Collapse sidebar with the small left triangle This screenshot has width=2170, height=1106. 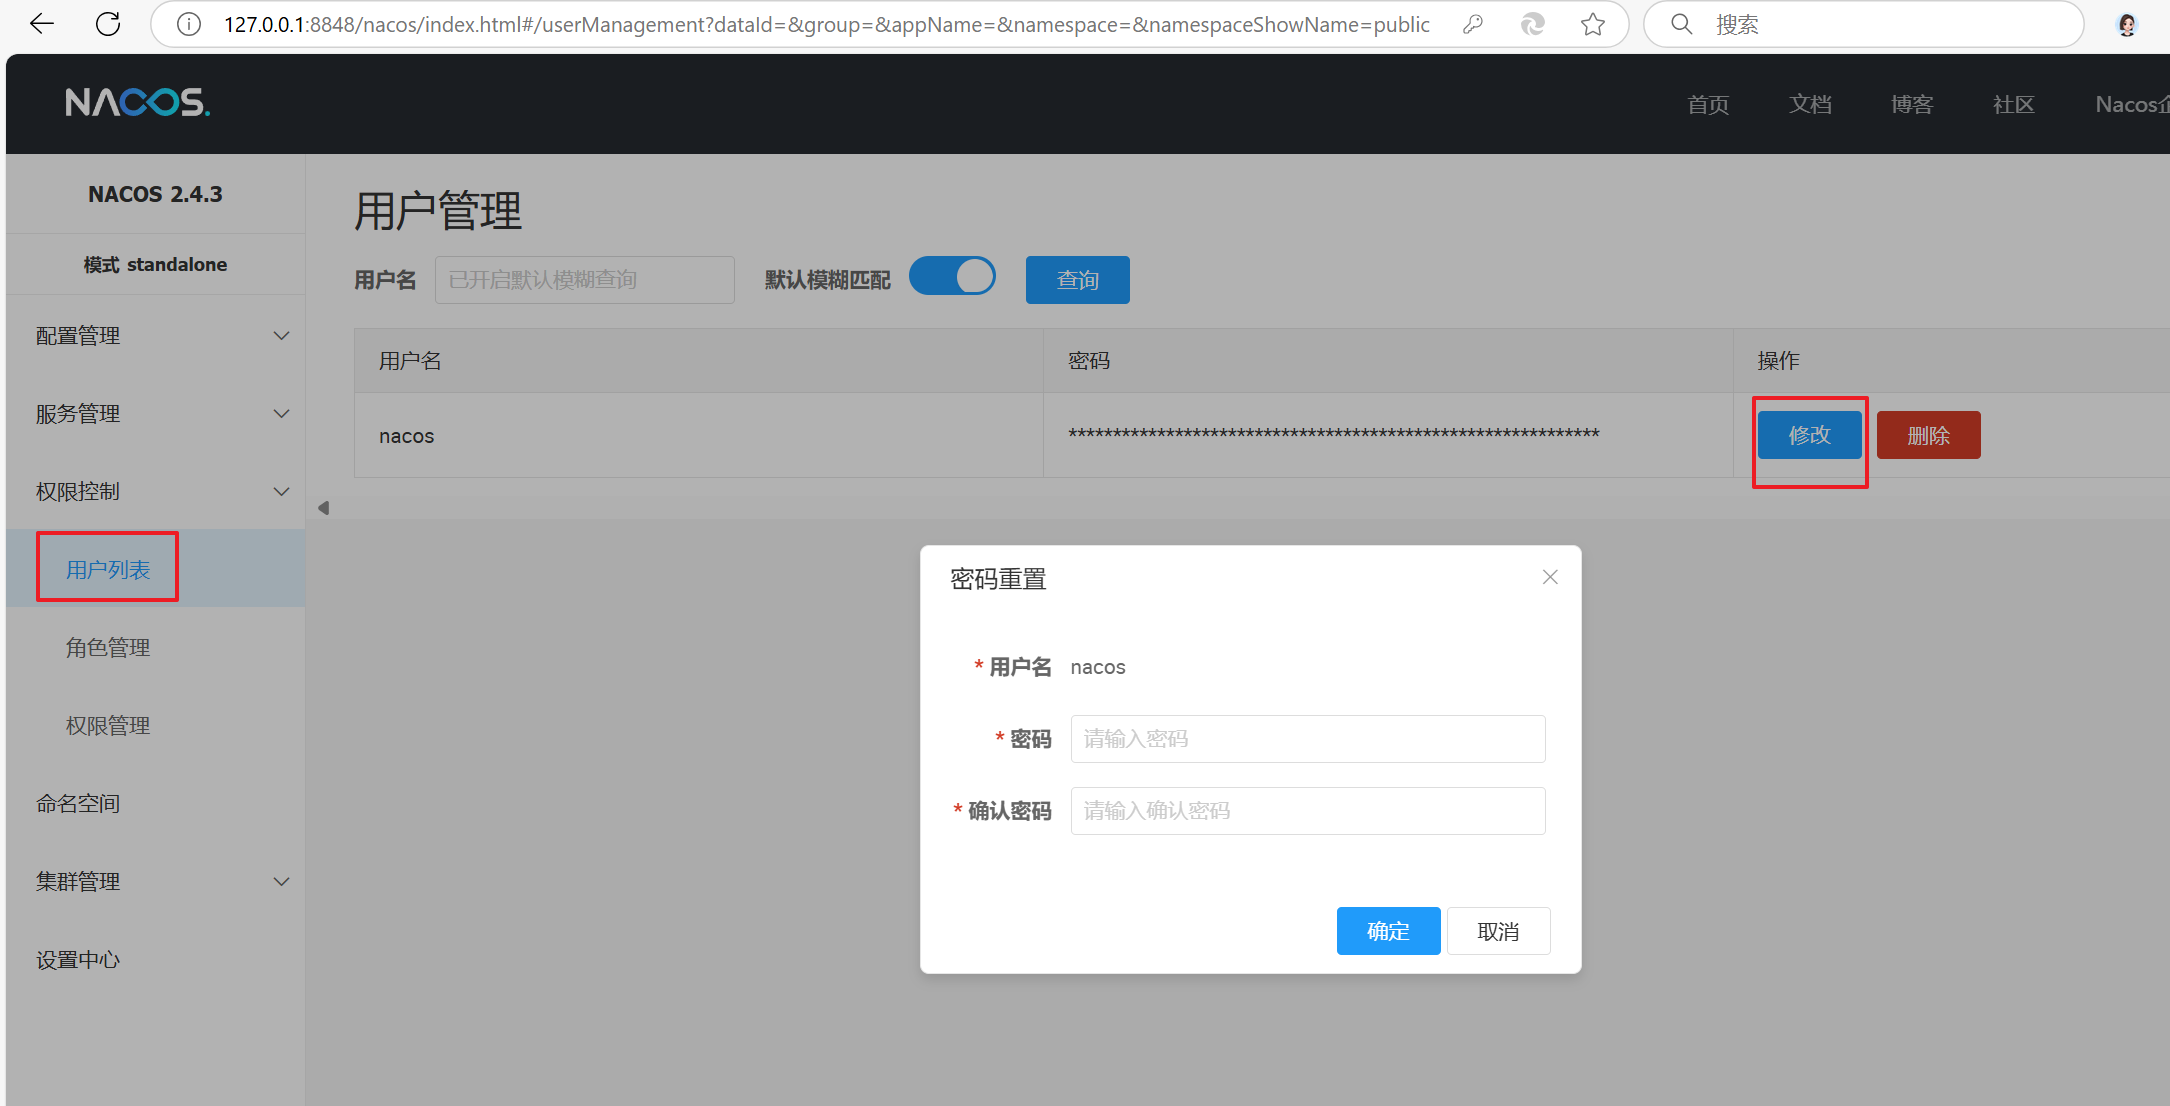(x=323, y=508)
